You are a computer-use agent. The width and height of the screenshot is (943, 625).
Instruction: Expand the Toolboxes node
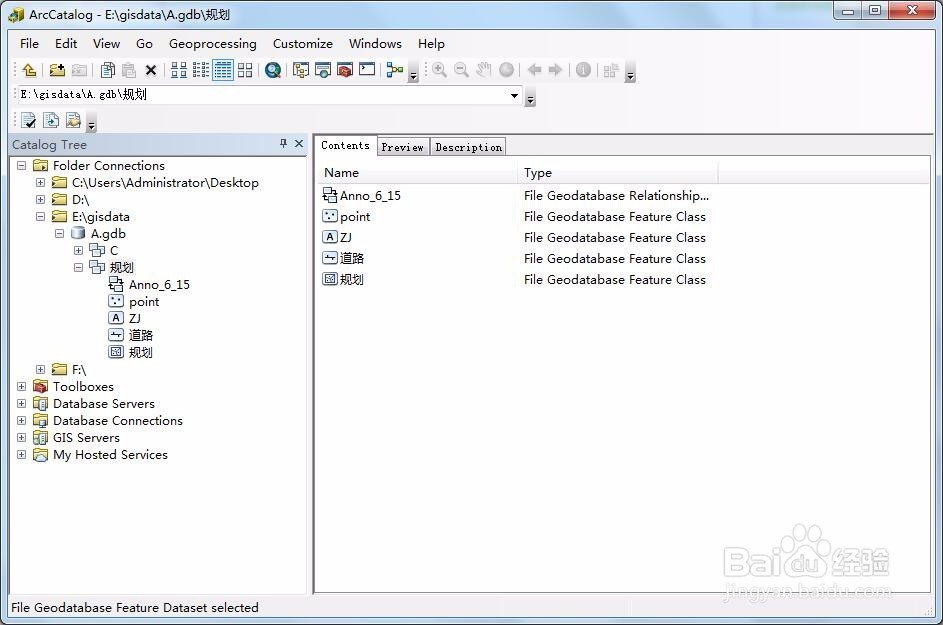point(22,386)
